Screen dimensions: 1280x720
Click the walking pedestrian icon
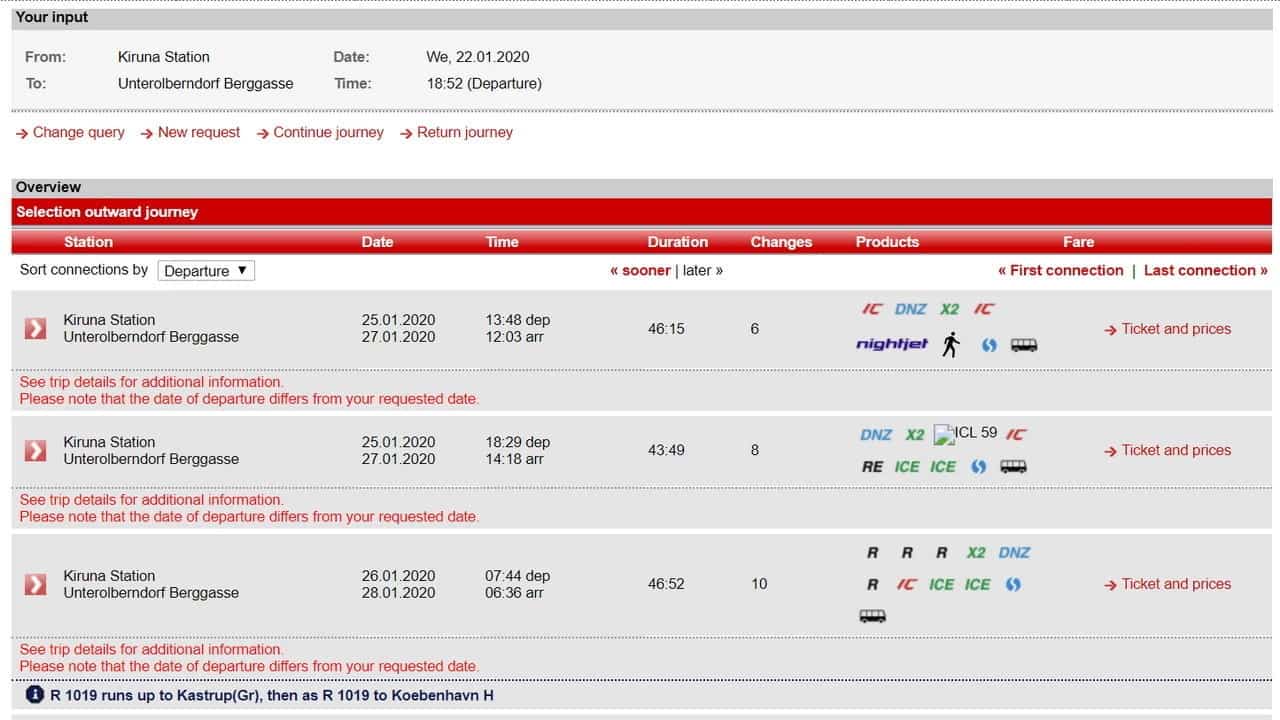[950, 345]
